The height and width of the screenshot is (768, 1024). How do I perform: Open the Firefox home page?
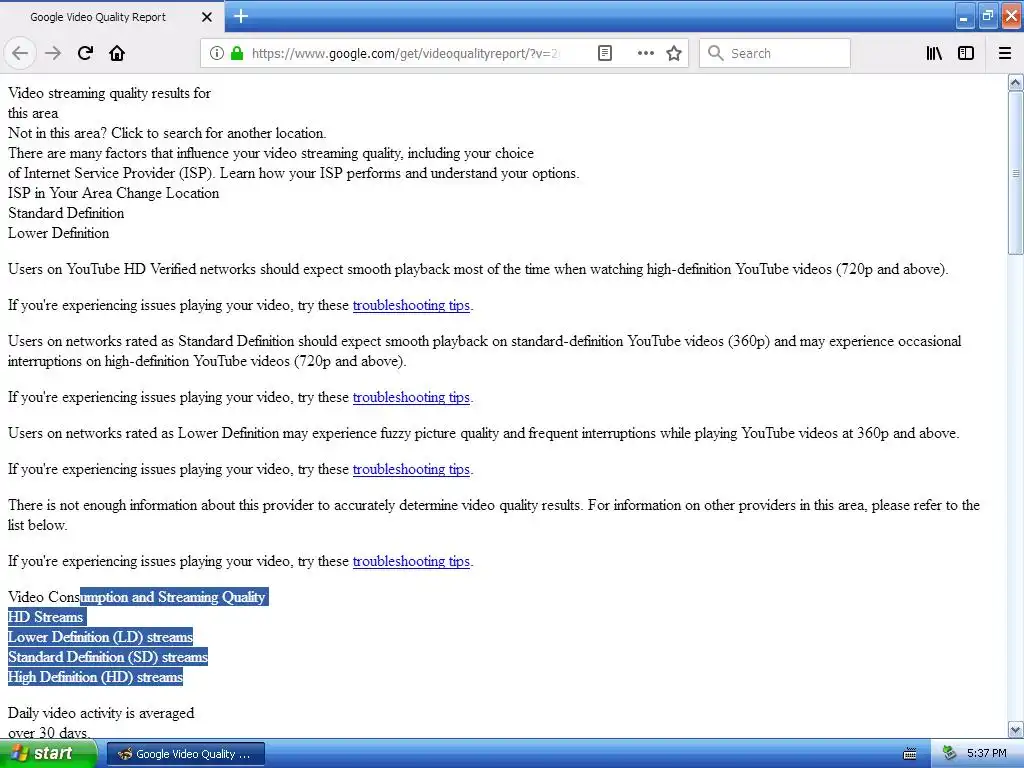coord(117,53)
